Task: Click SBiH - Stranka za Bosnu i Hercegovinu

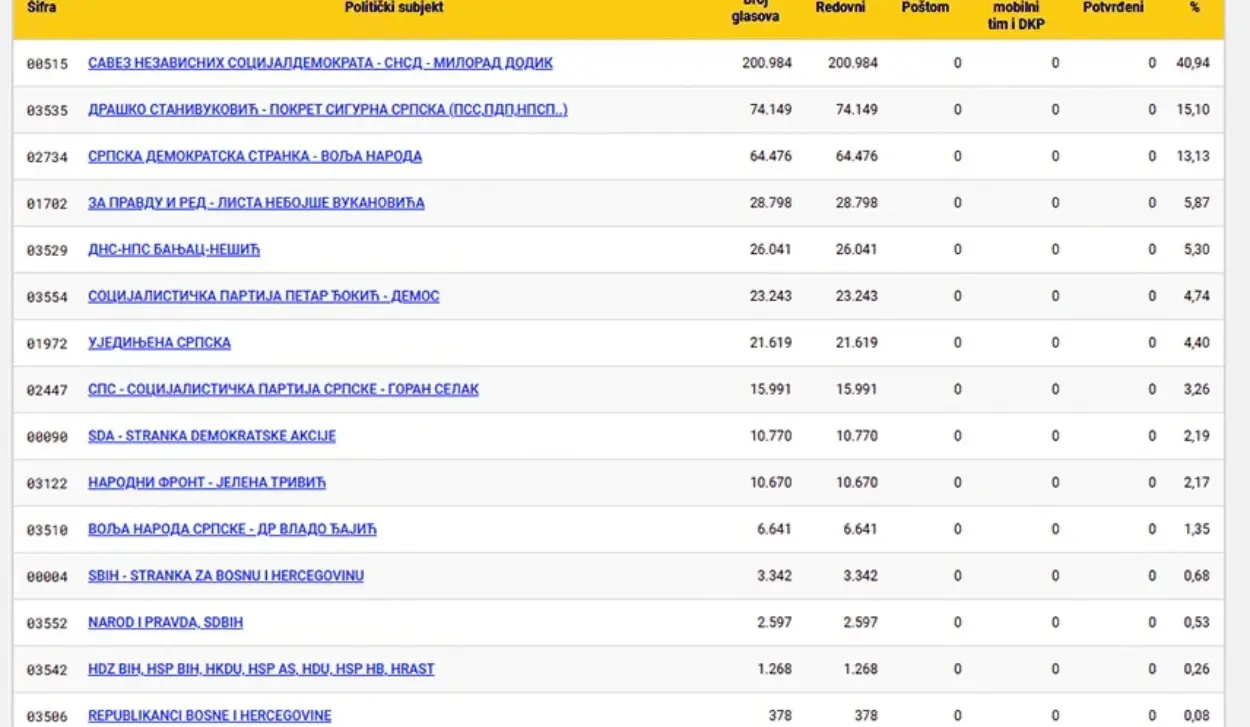Action: click(x=226, y=576)
